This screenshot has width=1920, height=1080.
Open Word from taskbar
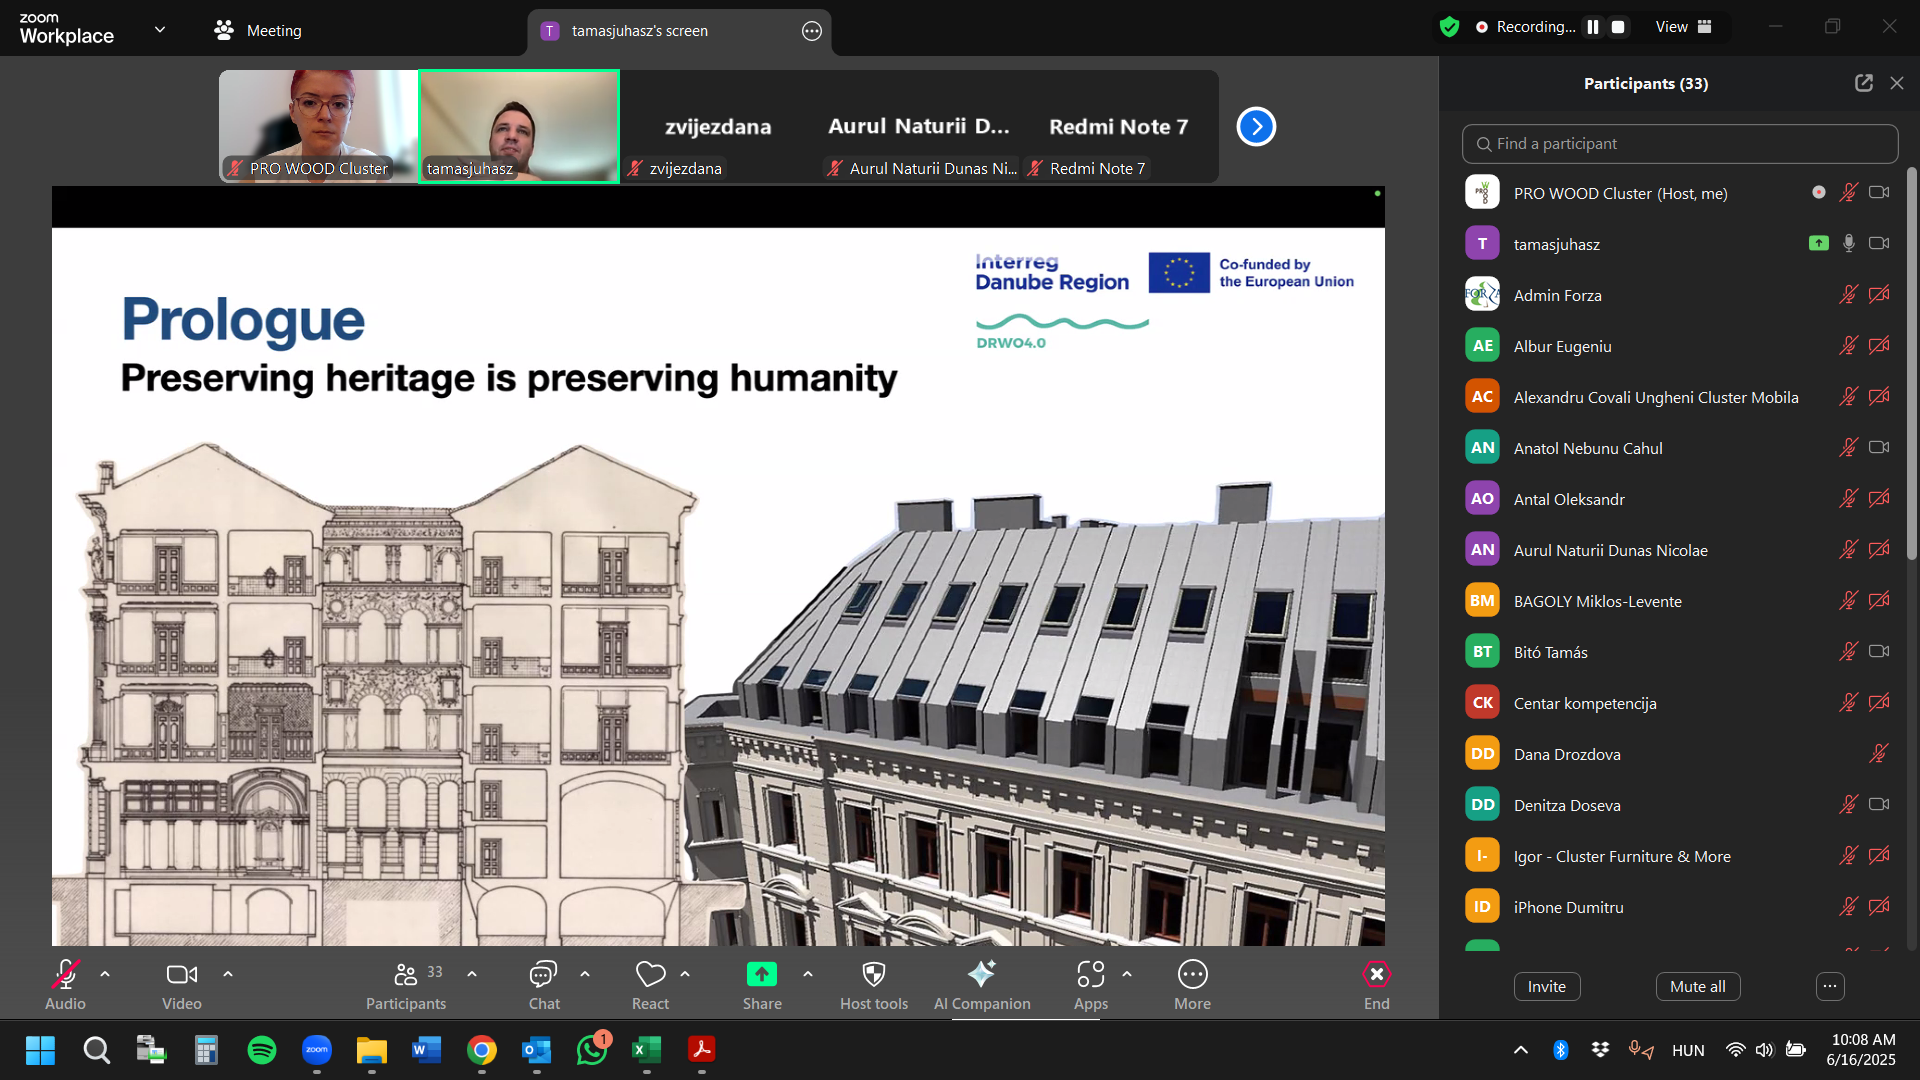427,1050
